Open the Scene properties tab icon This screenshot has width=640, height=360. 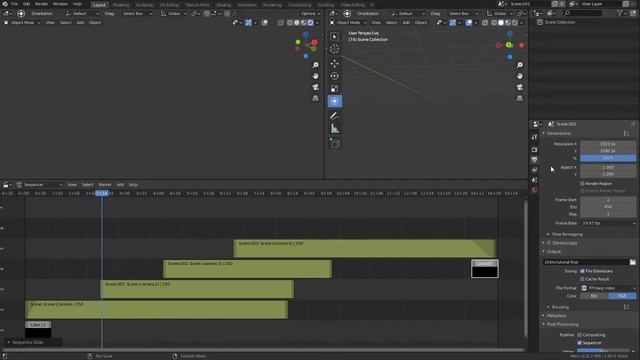[534, 180]
